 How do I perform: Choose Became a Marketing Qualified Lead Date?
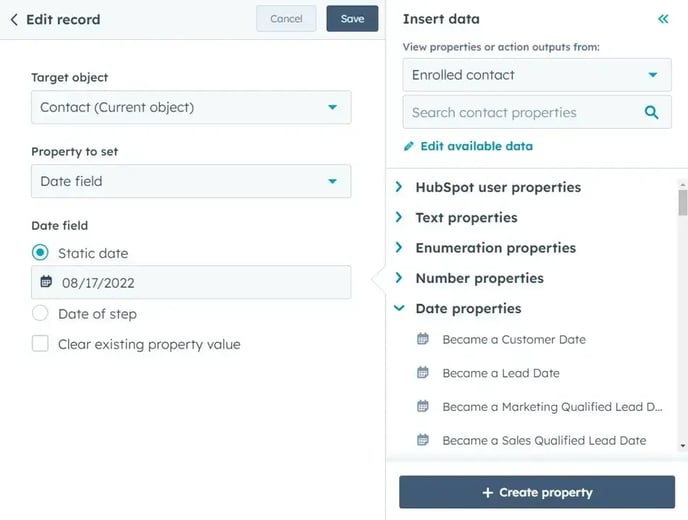click(x=552, y=407)
